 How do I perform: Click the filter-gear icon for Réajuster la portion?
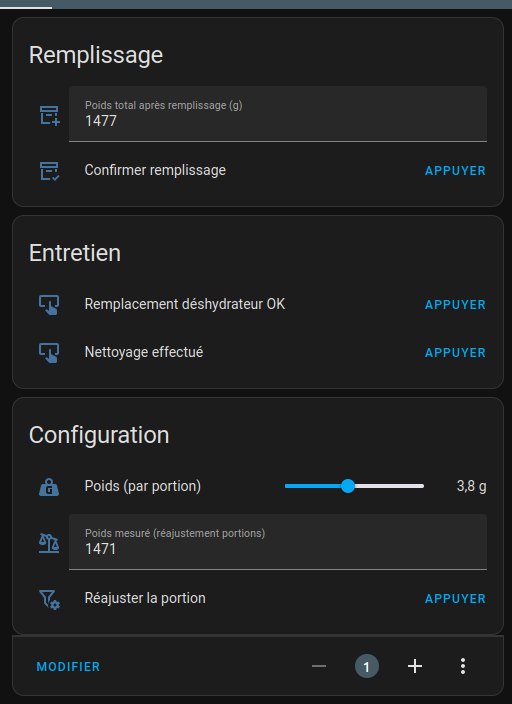[49, 598]
